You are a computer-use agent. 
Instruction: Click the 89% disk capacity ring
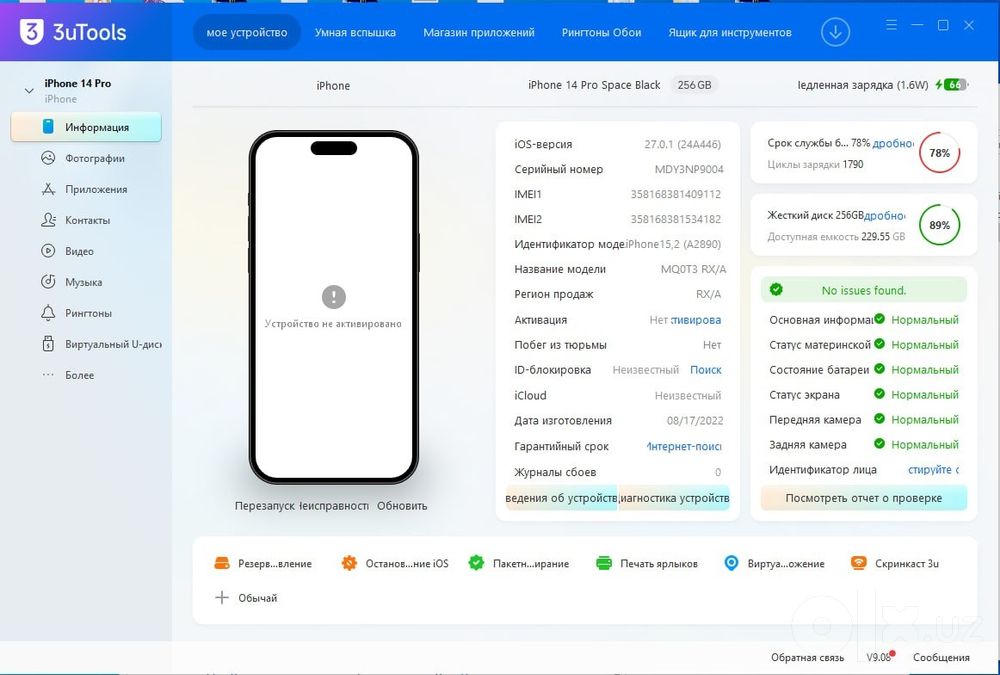coord(939,225)
